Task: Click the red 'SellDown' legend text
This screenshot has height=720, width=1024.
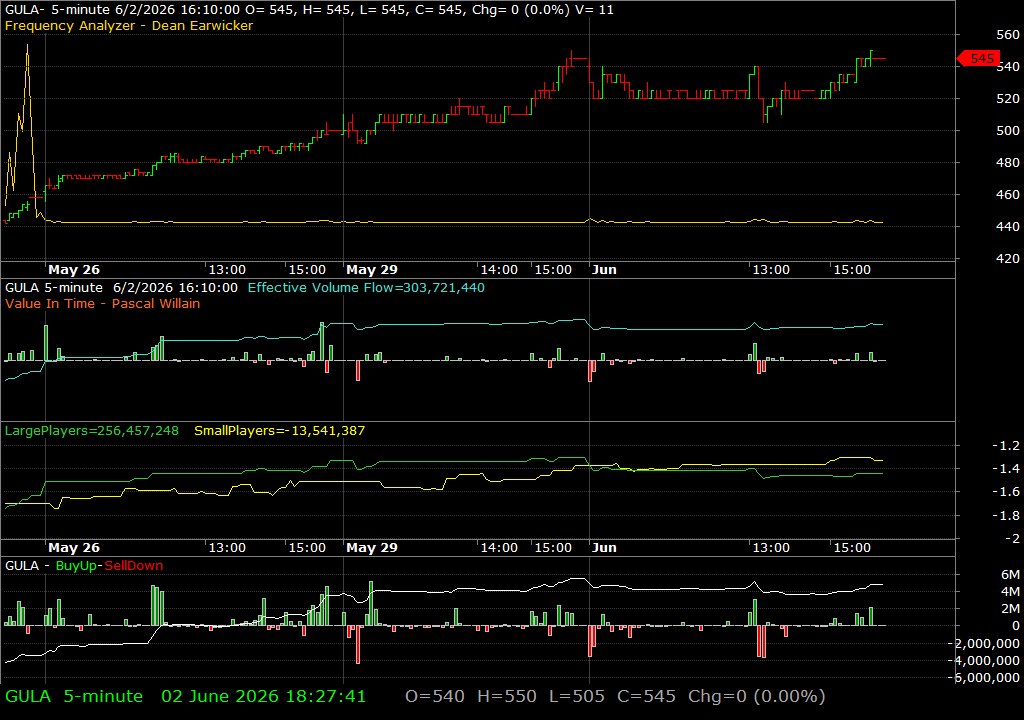Action: (134, 565)
